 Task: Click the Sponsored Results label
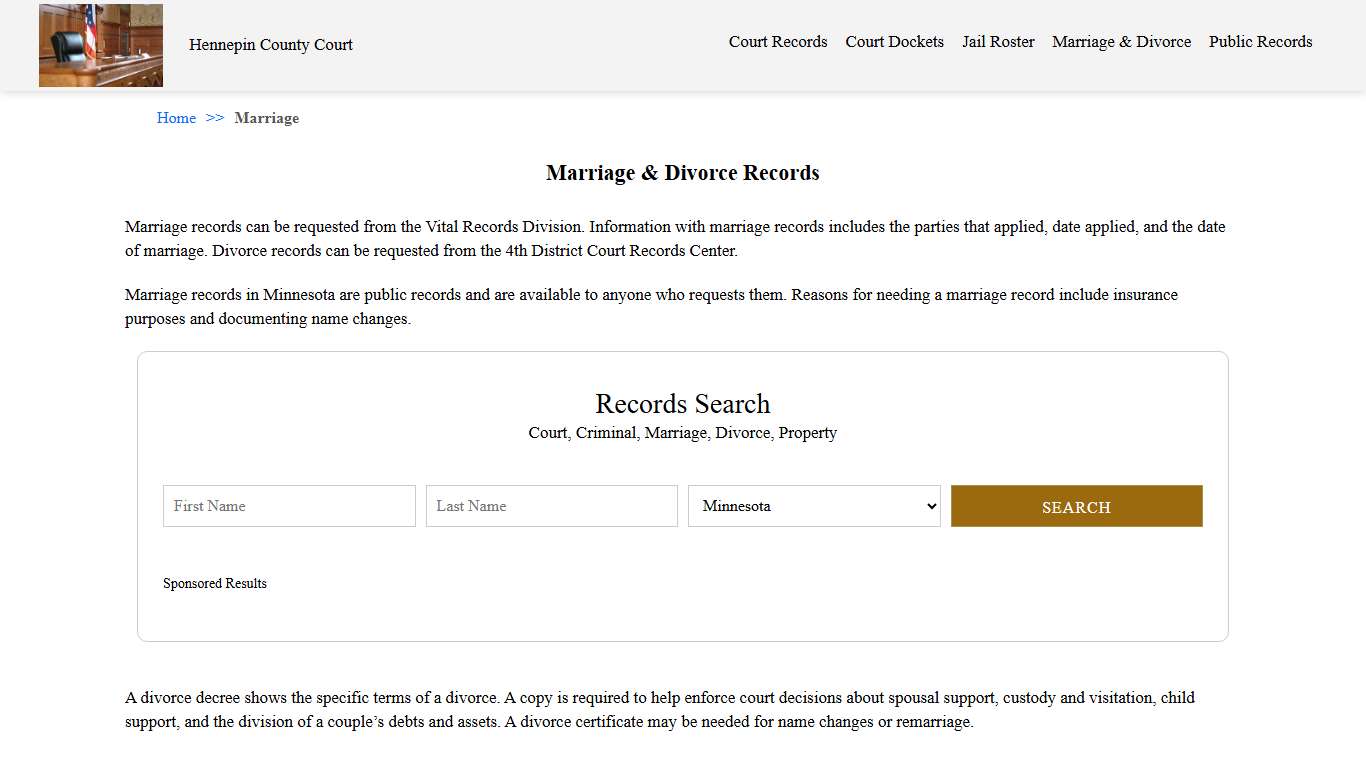[215, 583]
